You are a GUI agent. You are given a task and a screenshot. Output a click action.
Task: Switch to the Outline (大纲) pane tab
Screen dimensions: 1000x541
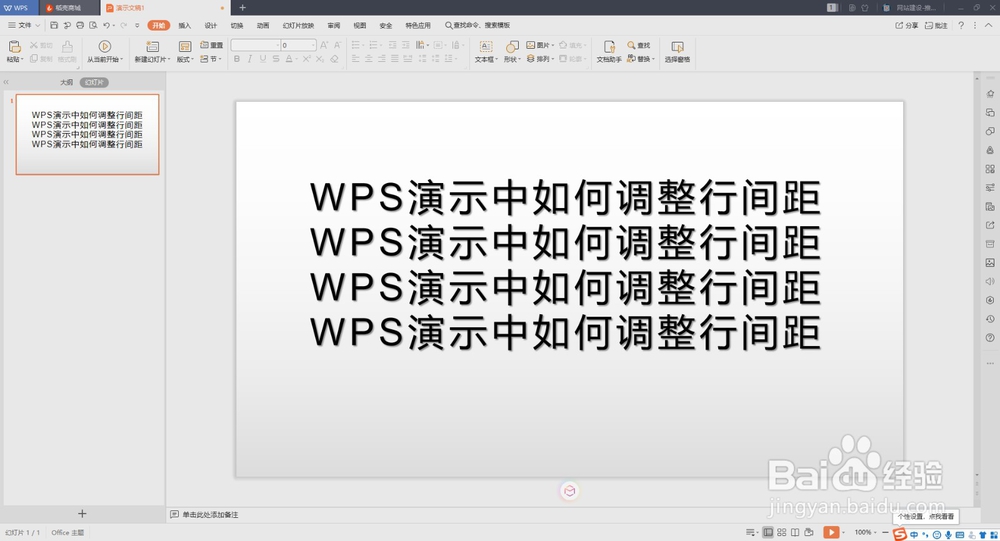pyautogui.click(x=66, y=82)
